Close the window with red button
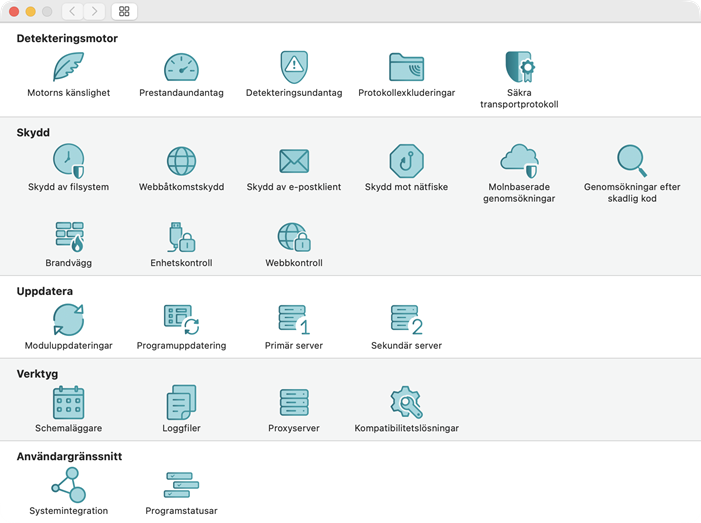Viewport: 701px width, 523px height. (x=14, y=11)
